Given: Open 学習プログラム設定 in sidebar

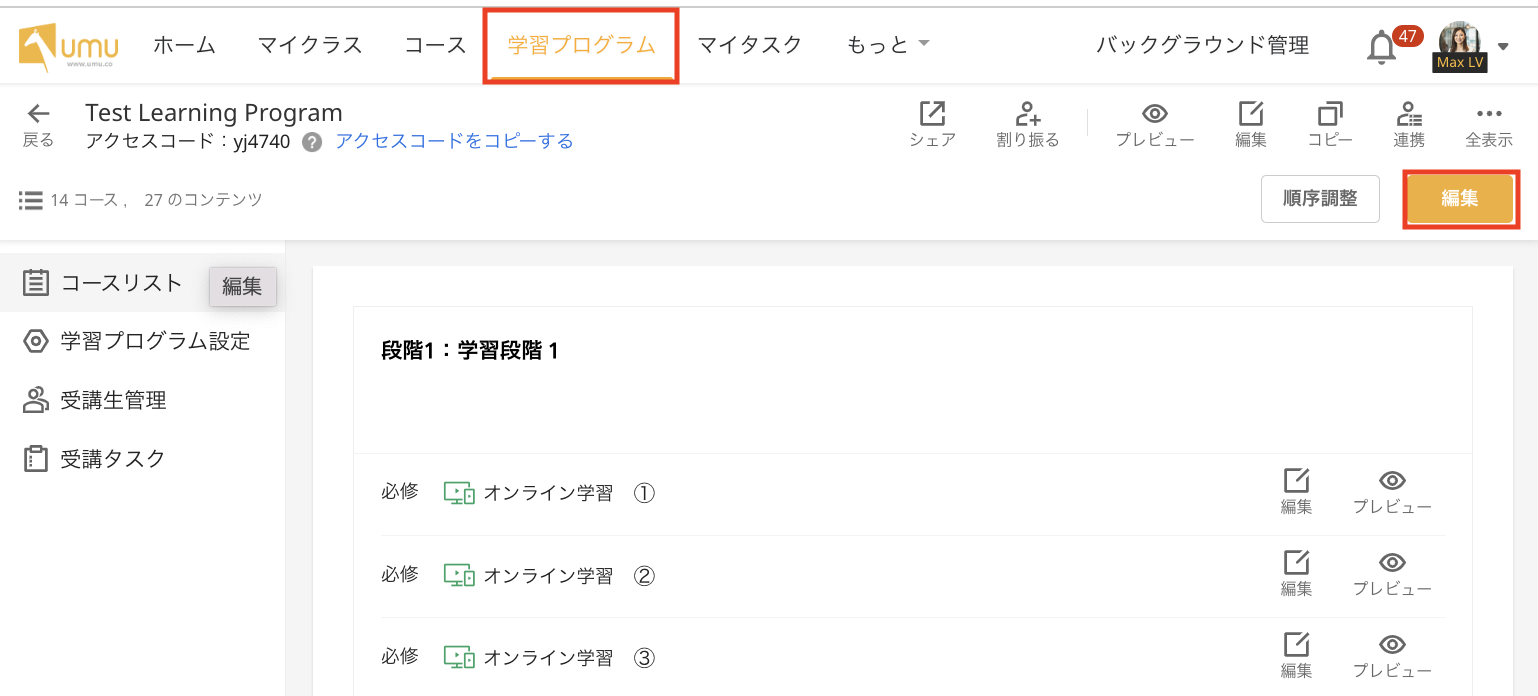Looking at the screenshot, I should 154,341.
